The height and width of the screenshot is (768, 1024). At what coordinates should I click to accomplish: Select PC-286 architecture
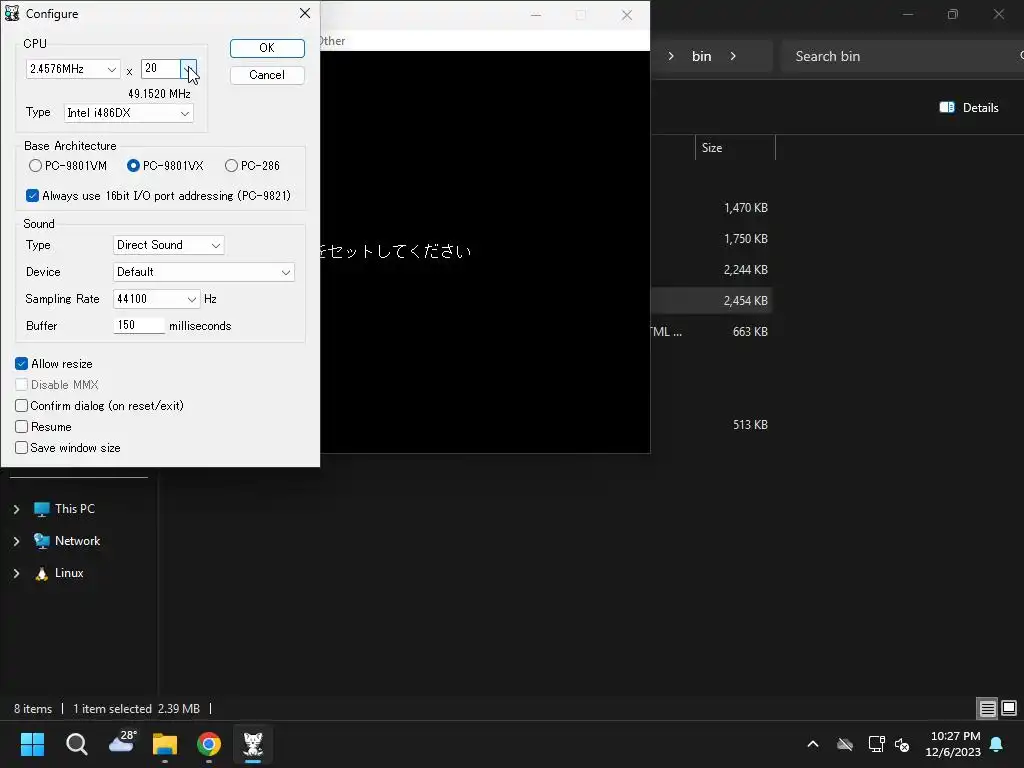point(252,166)
